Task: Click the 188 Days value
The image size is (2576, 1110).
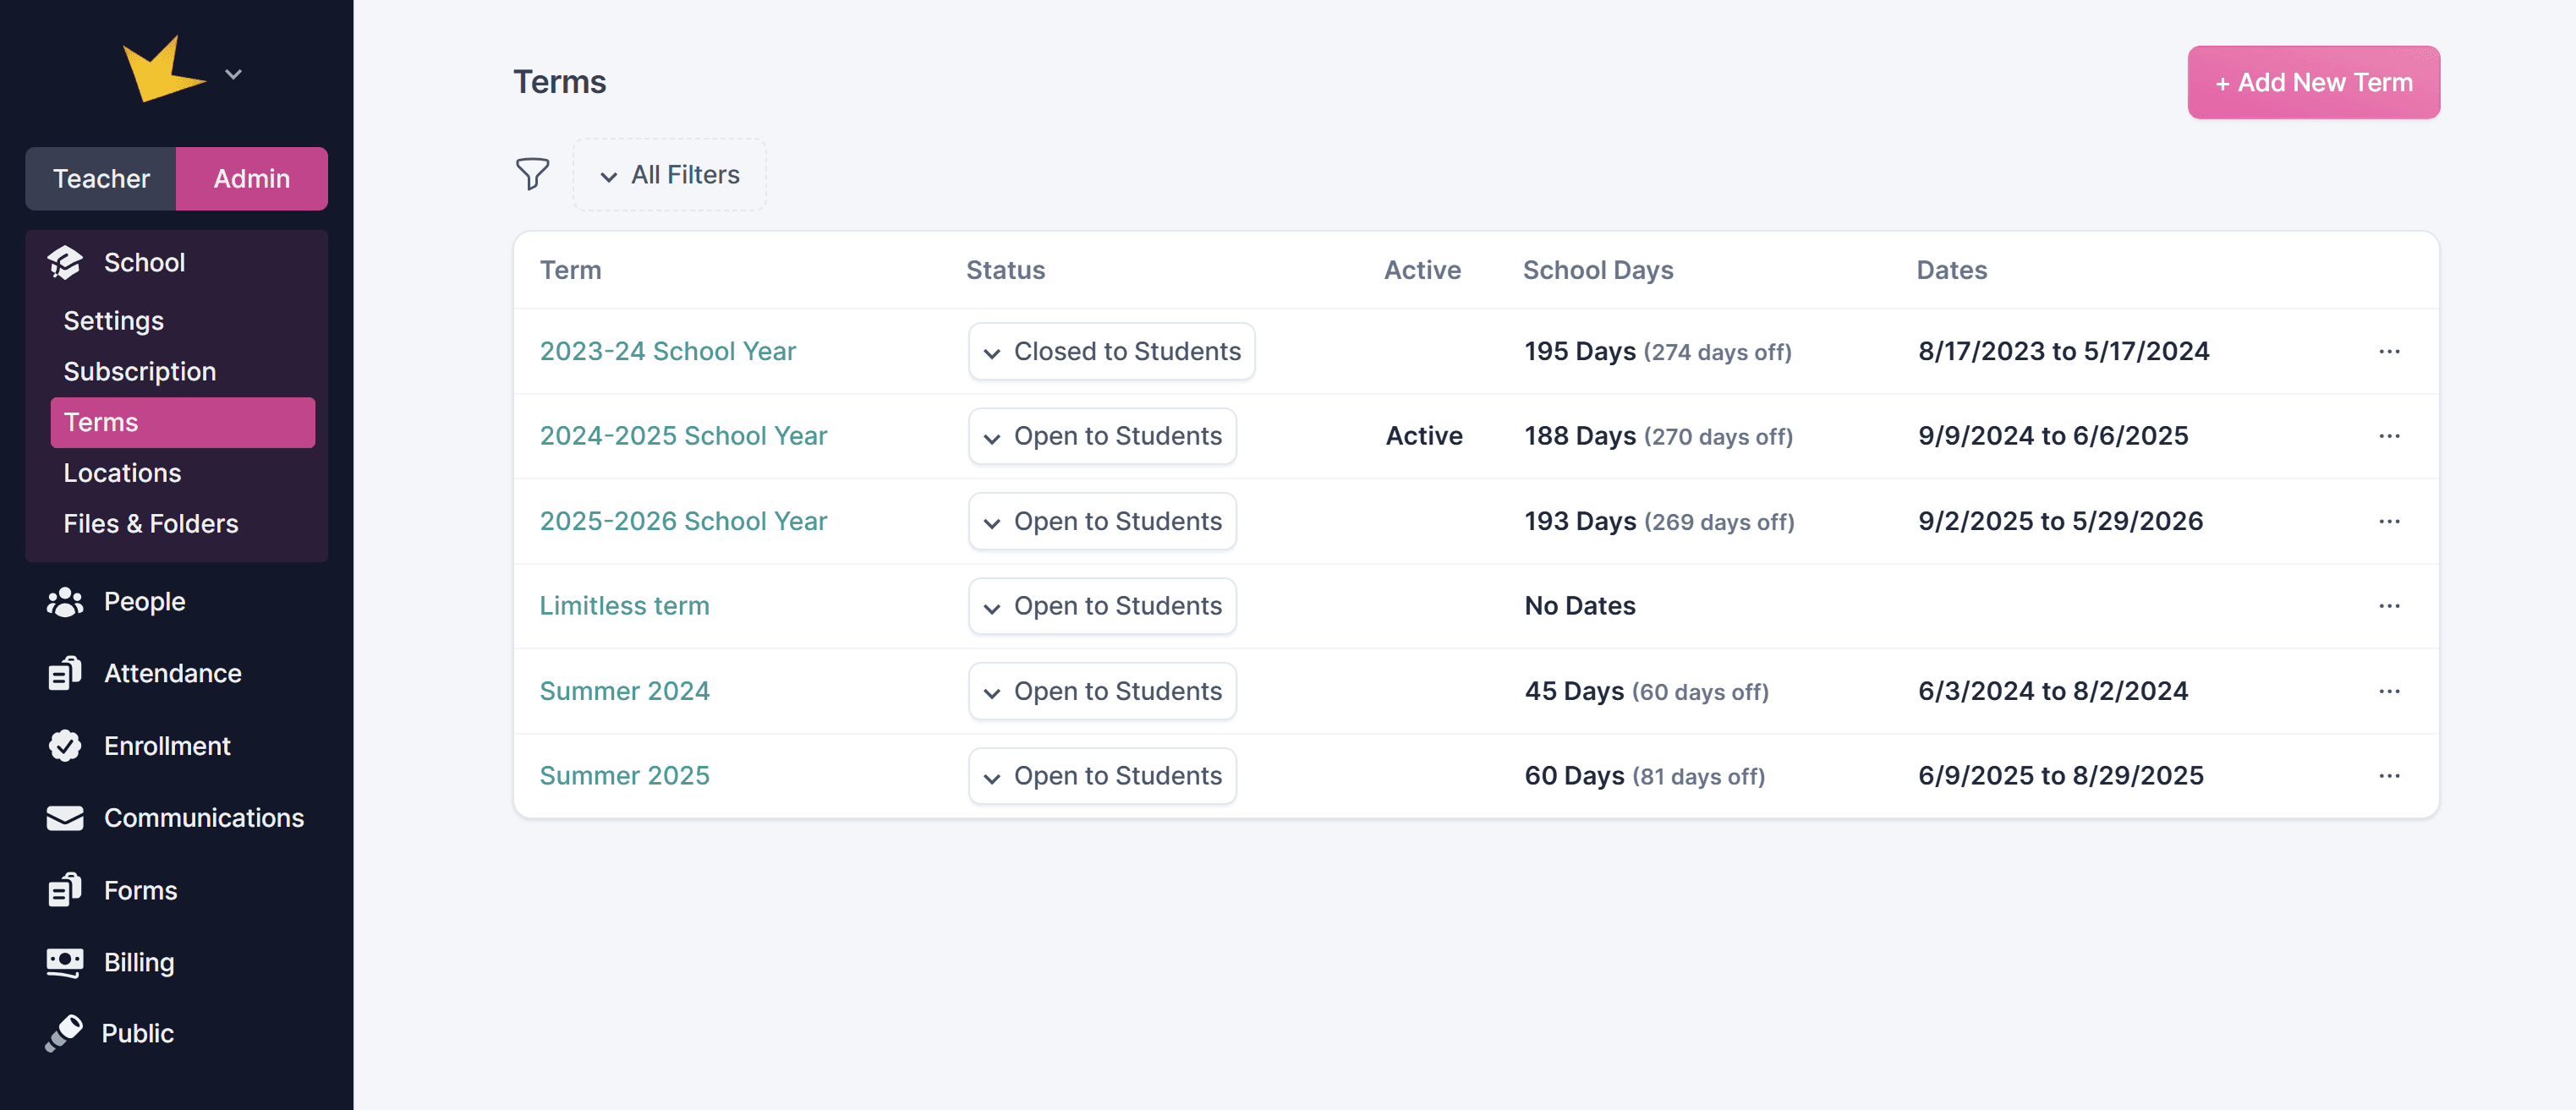Action: 1580,436
